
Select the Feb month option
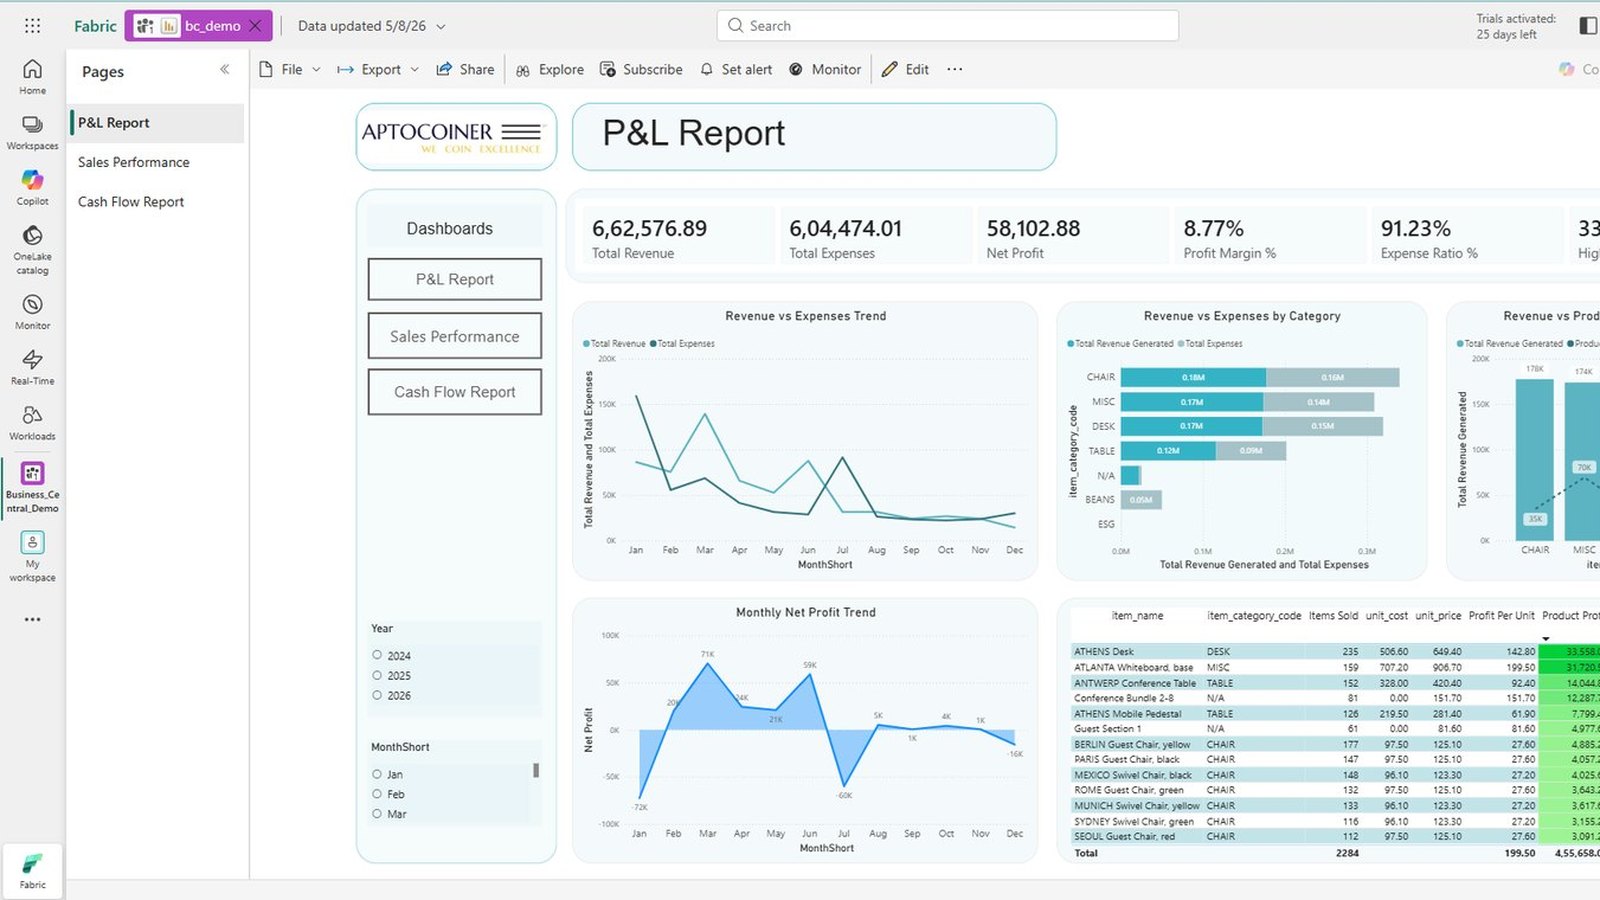click(377, 794)
